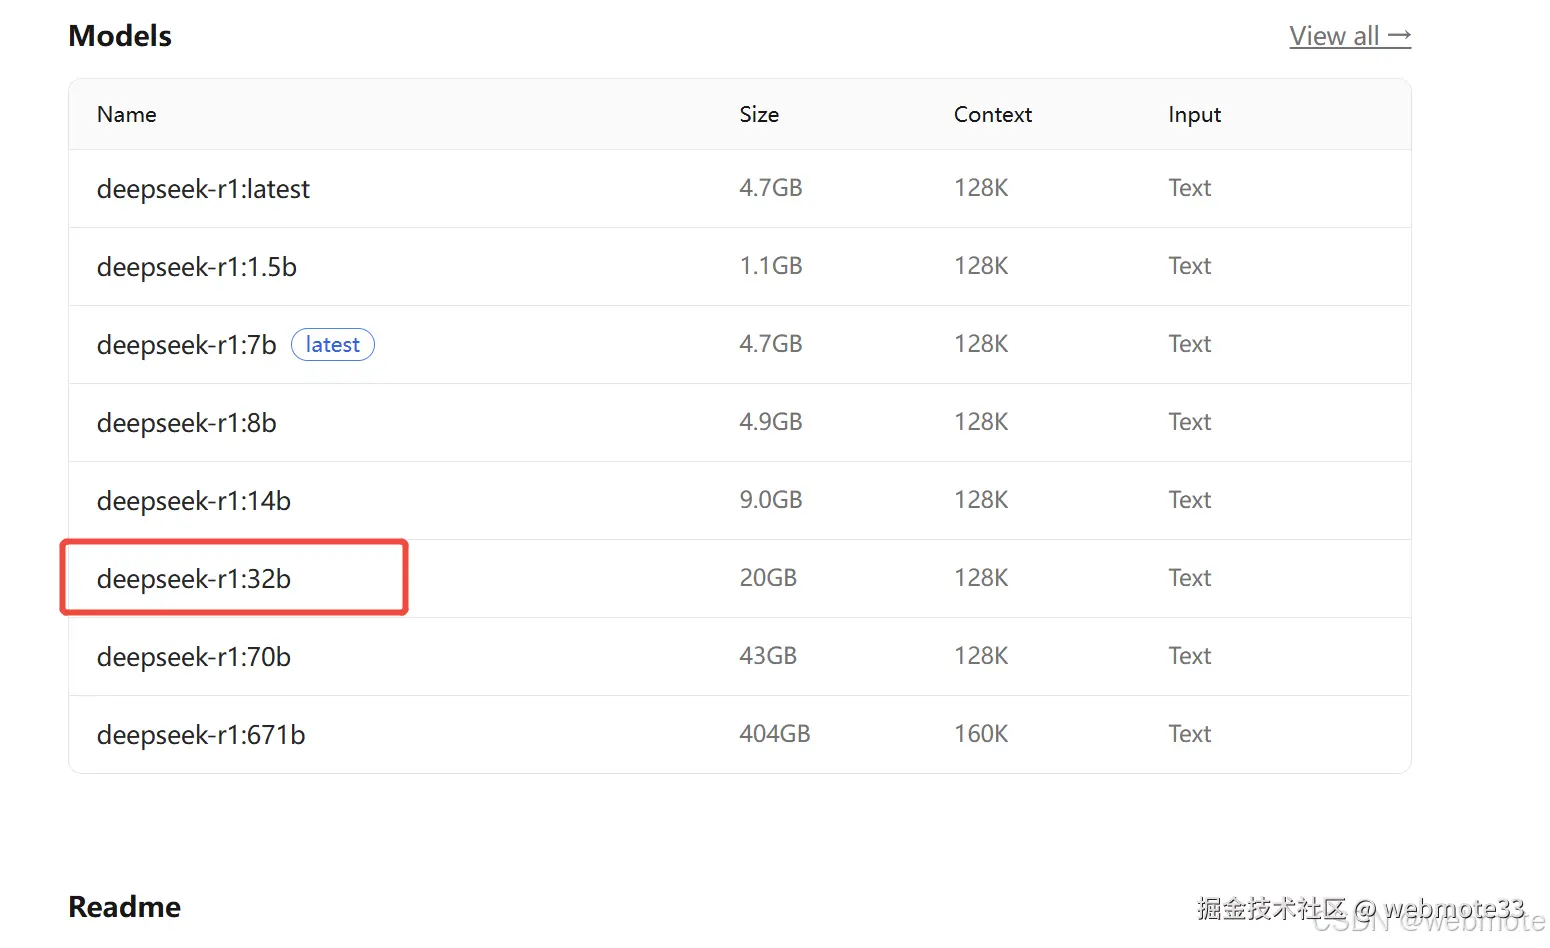Click the Input column header
1550x948 pixels.
click(x=1194, y=115)
